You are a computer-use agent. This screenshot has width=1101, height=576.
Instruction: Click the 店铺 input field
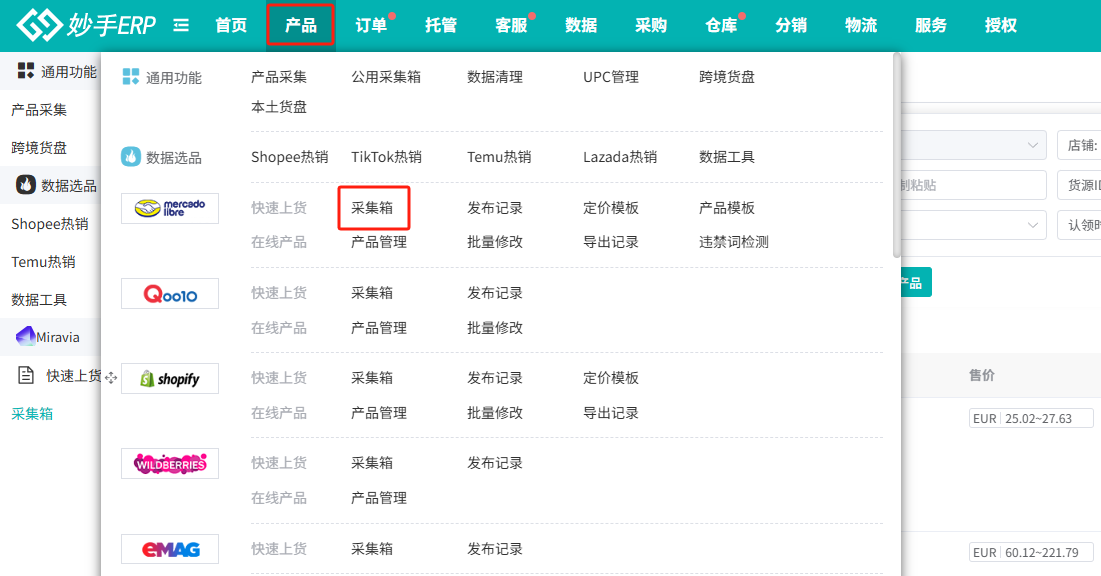[1080, 146]
